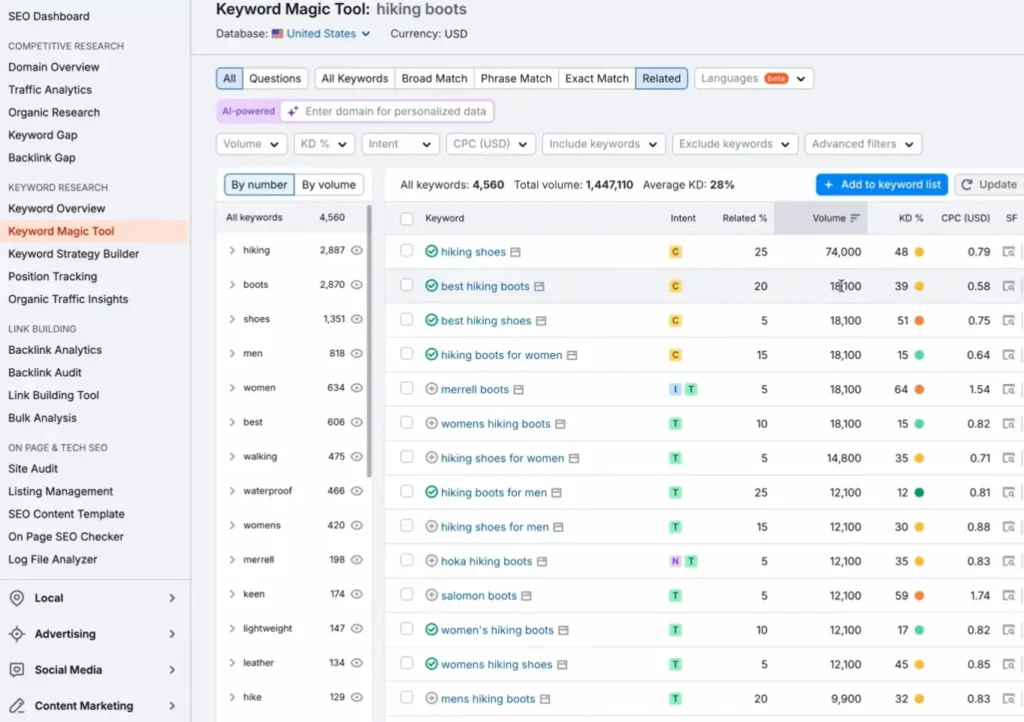Click the KD % column header

pyautogui.click(x=910, y=218)
